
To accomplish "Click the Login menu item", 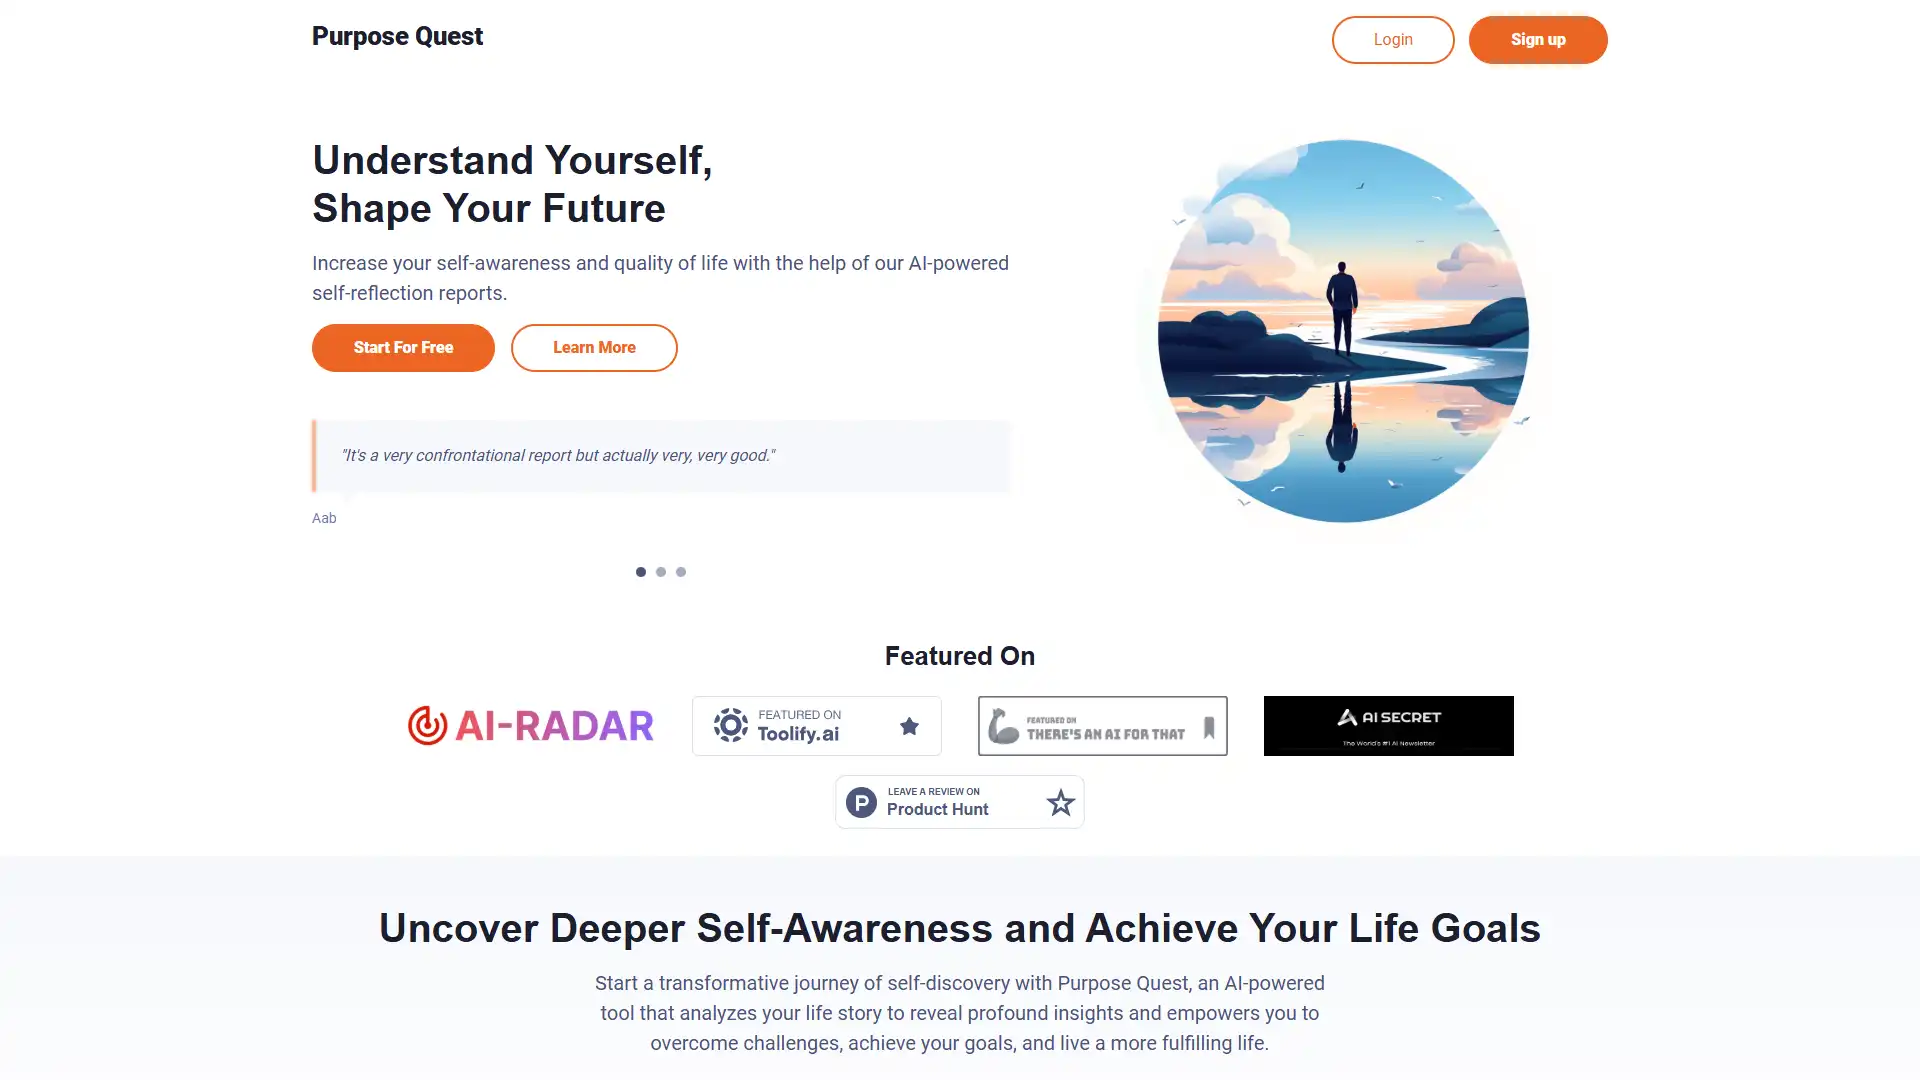I will (x=1393, y=38).
